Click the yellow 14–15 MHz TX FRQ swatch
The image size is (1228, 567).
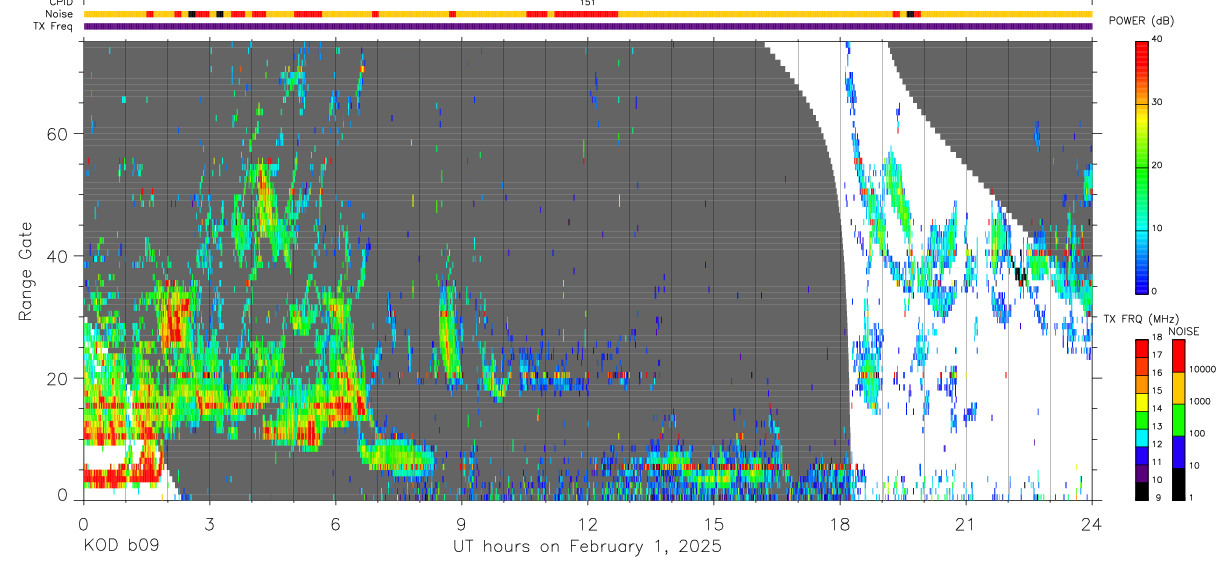(x=1141, y=401)
